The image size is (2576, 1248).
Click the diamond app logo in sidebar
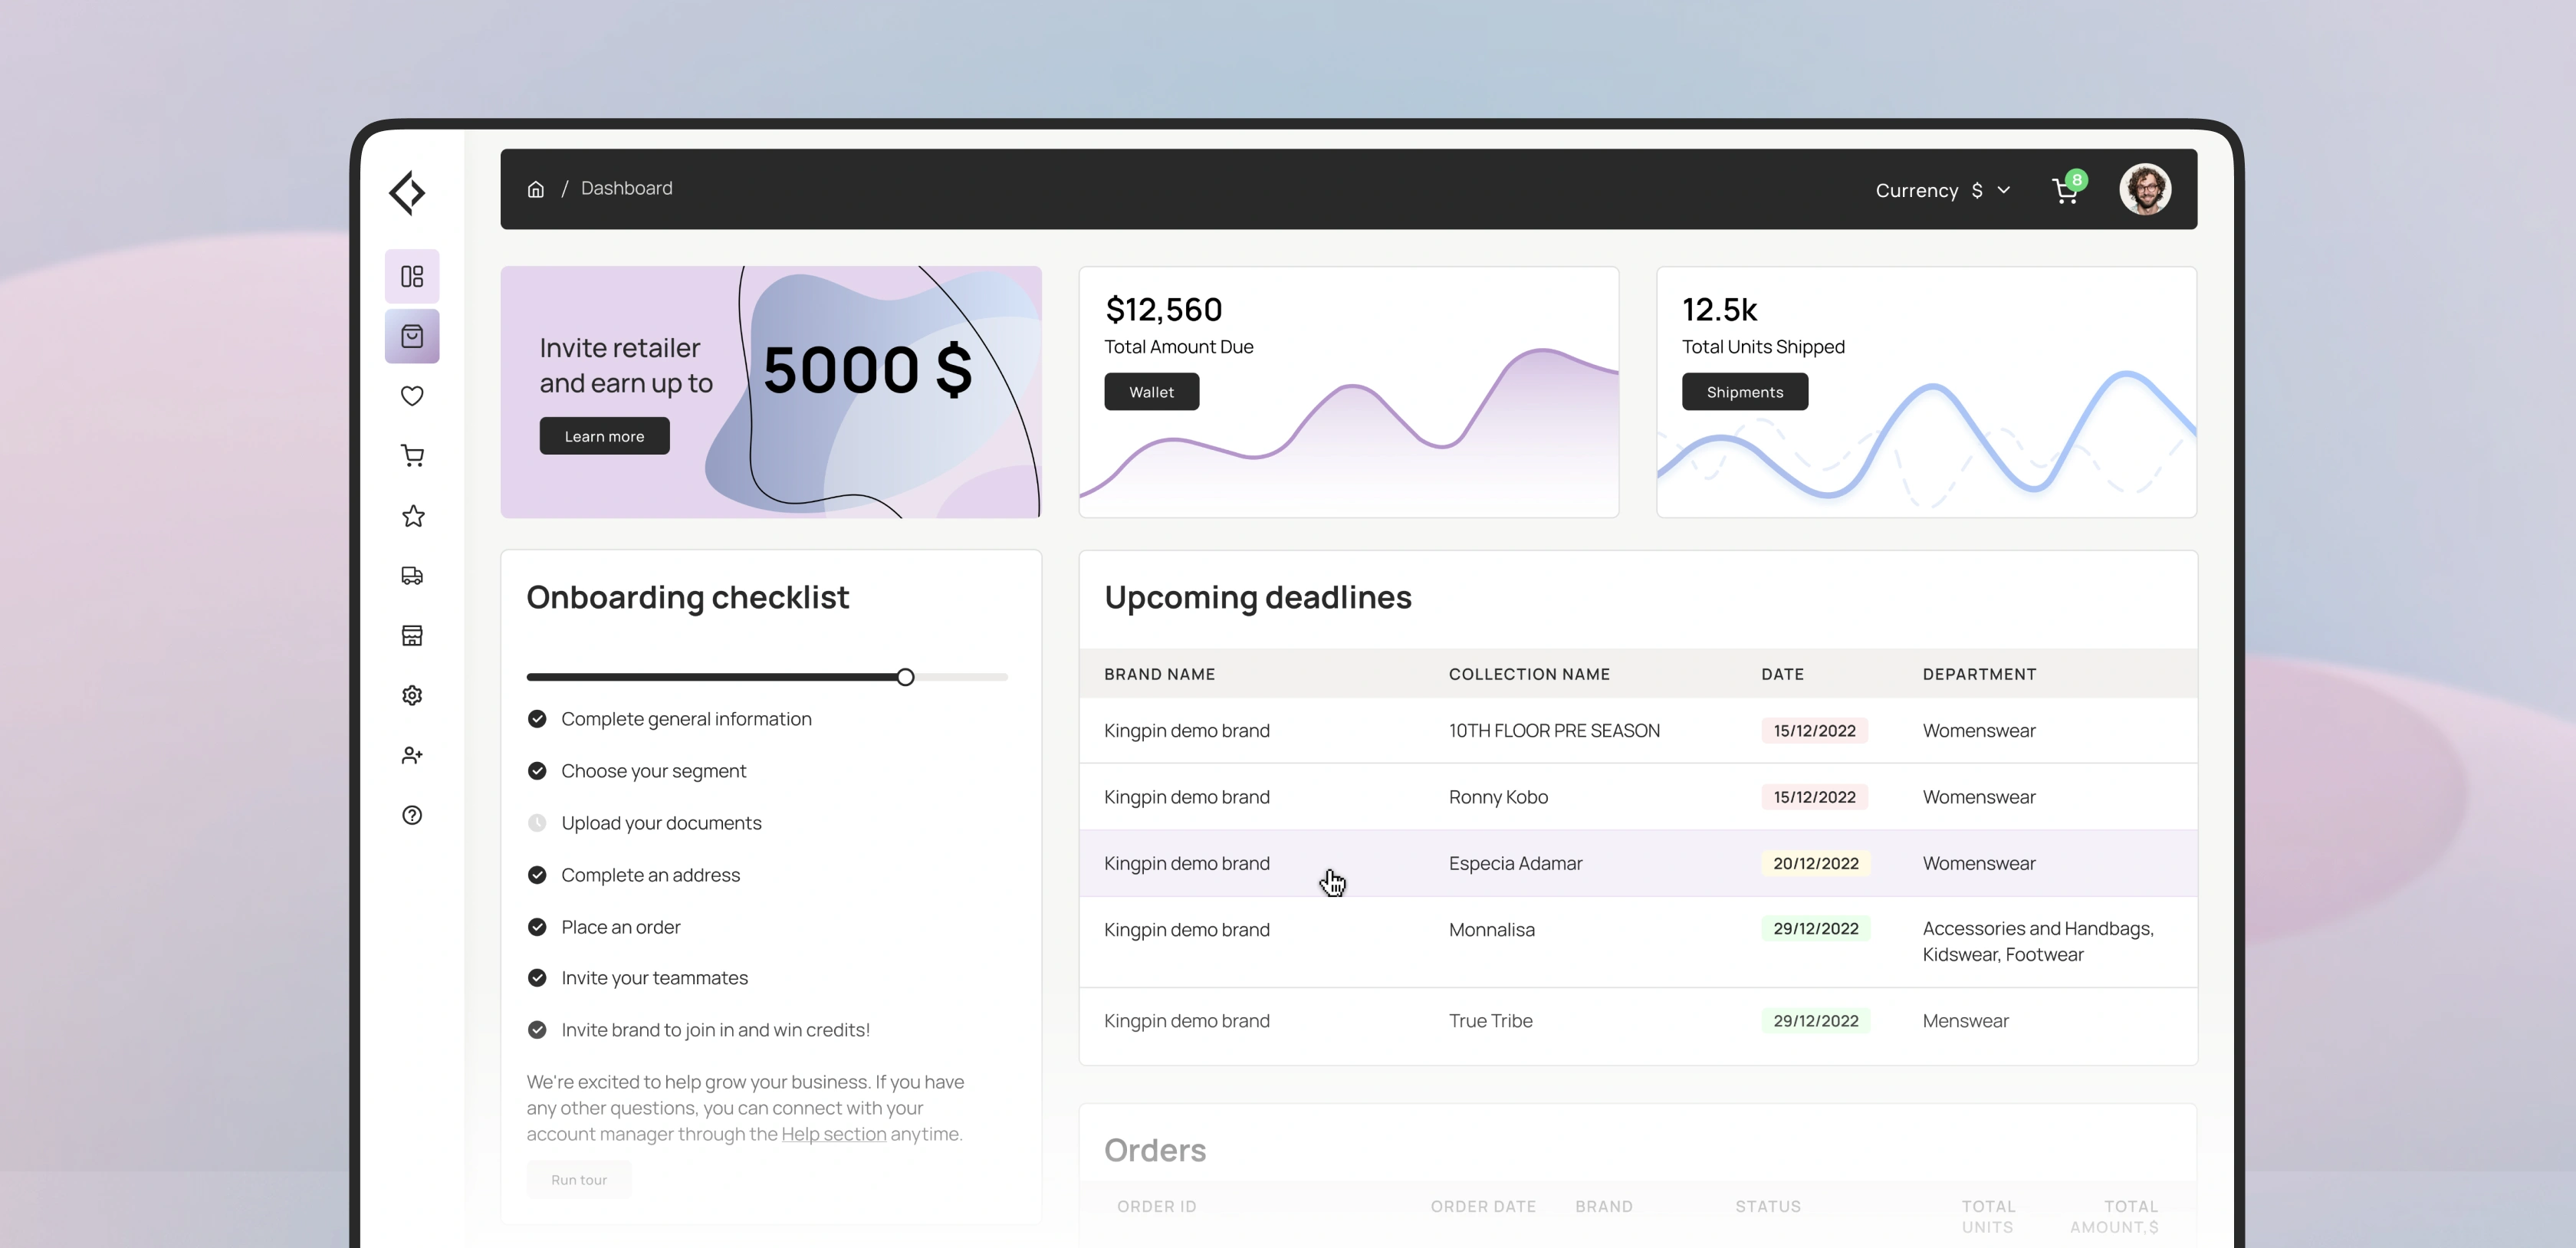408,192
